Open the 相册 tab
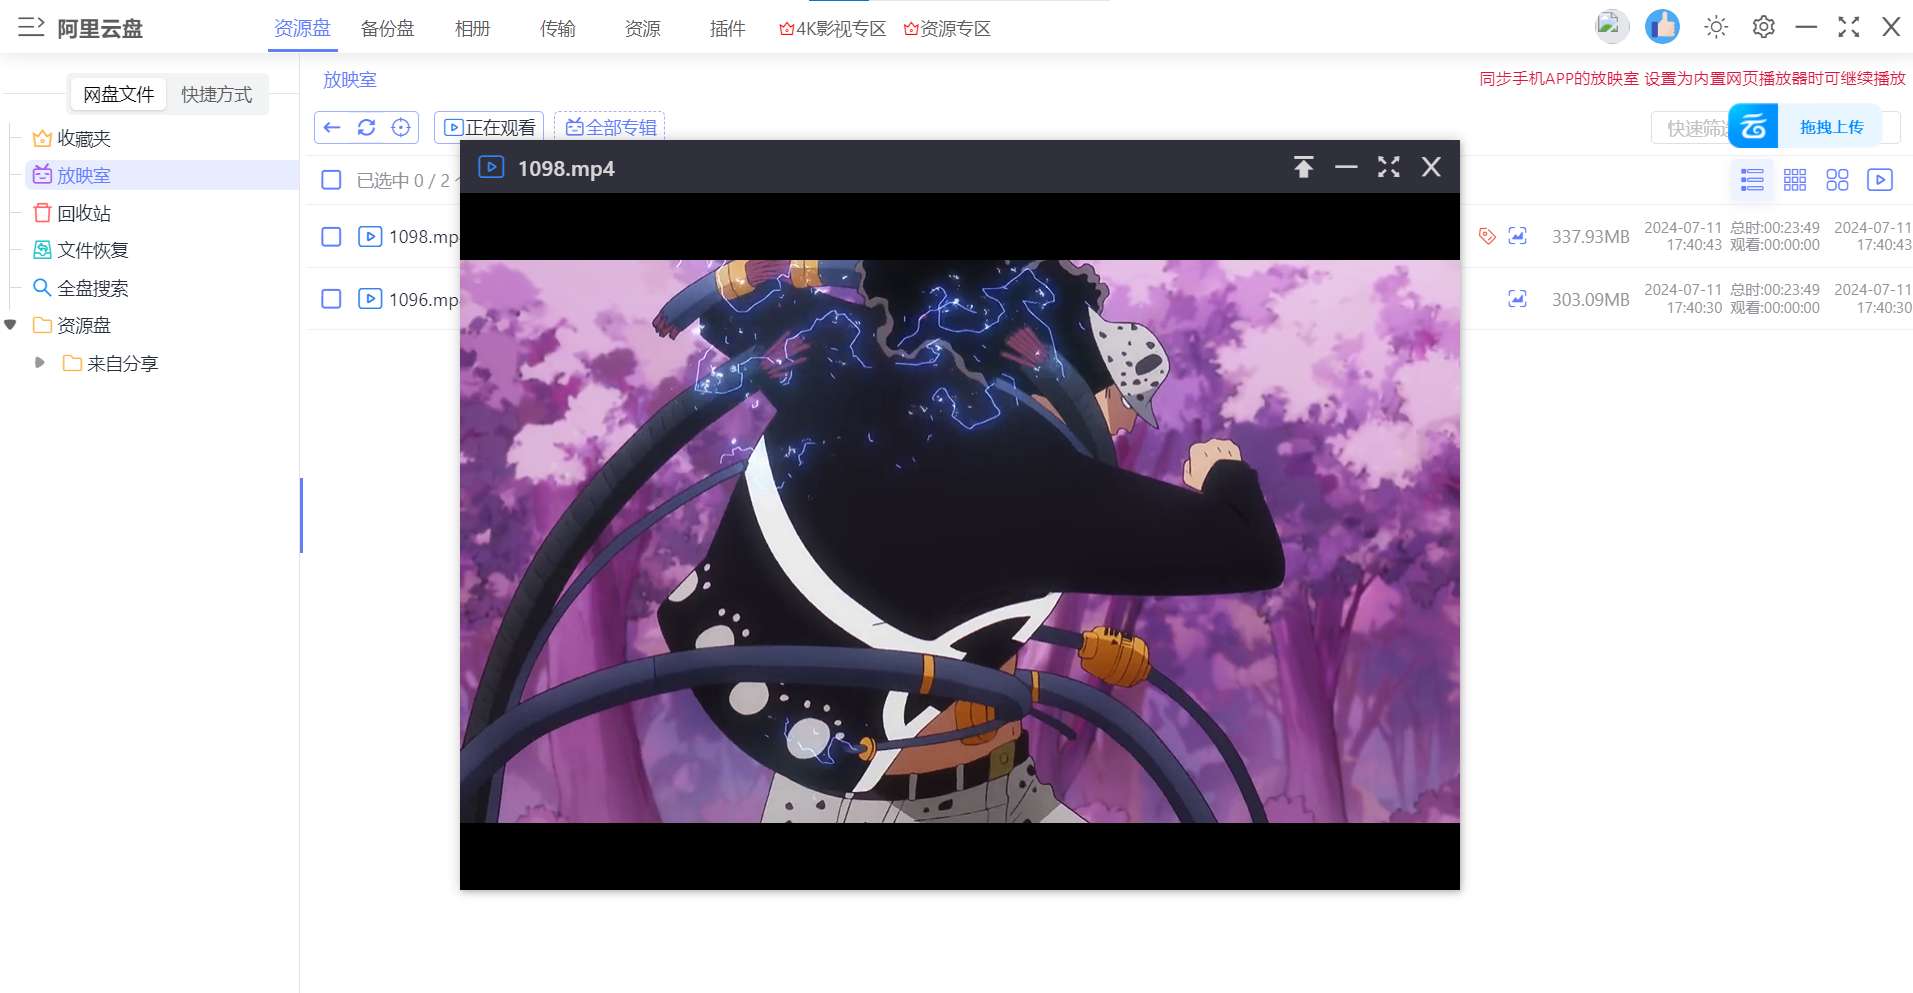The height and width of the screenshot is (993, 1913). (472, 28)
